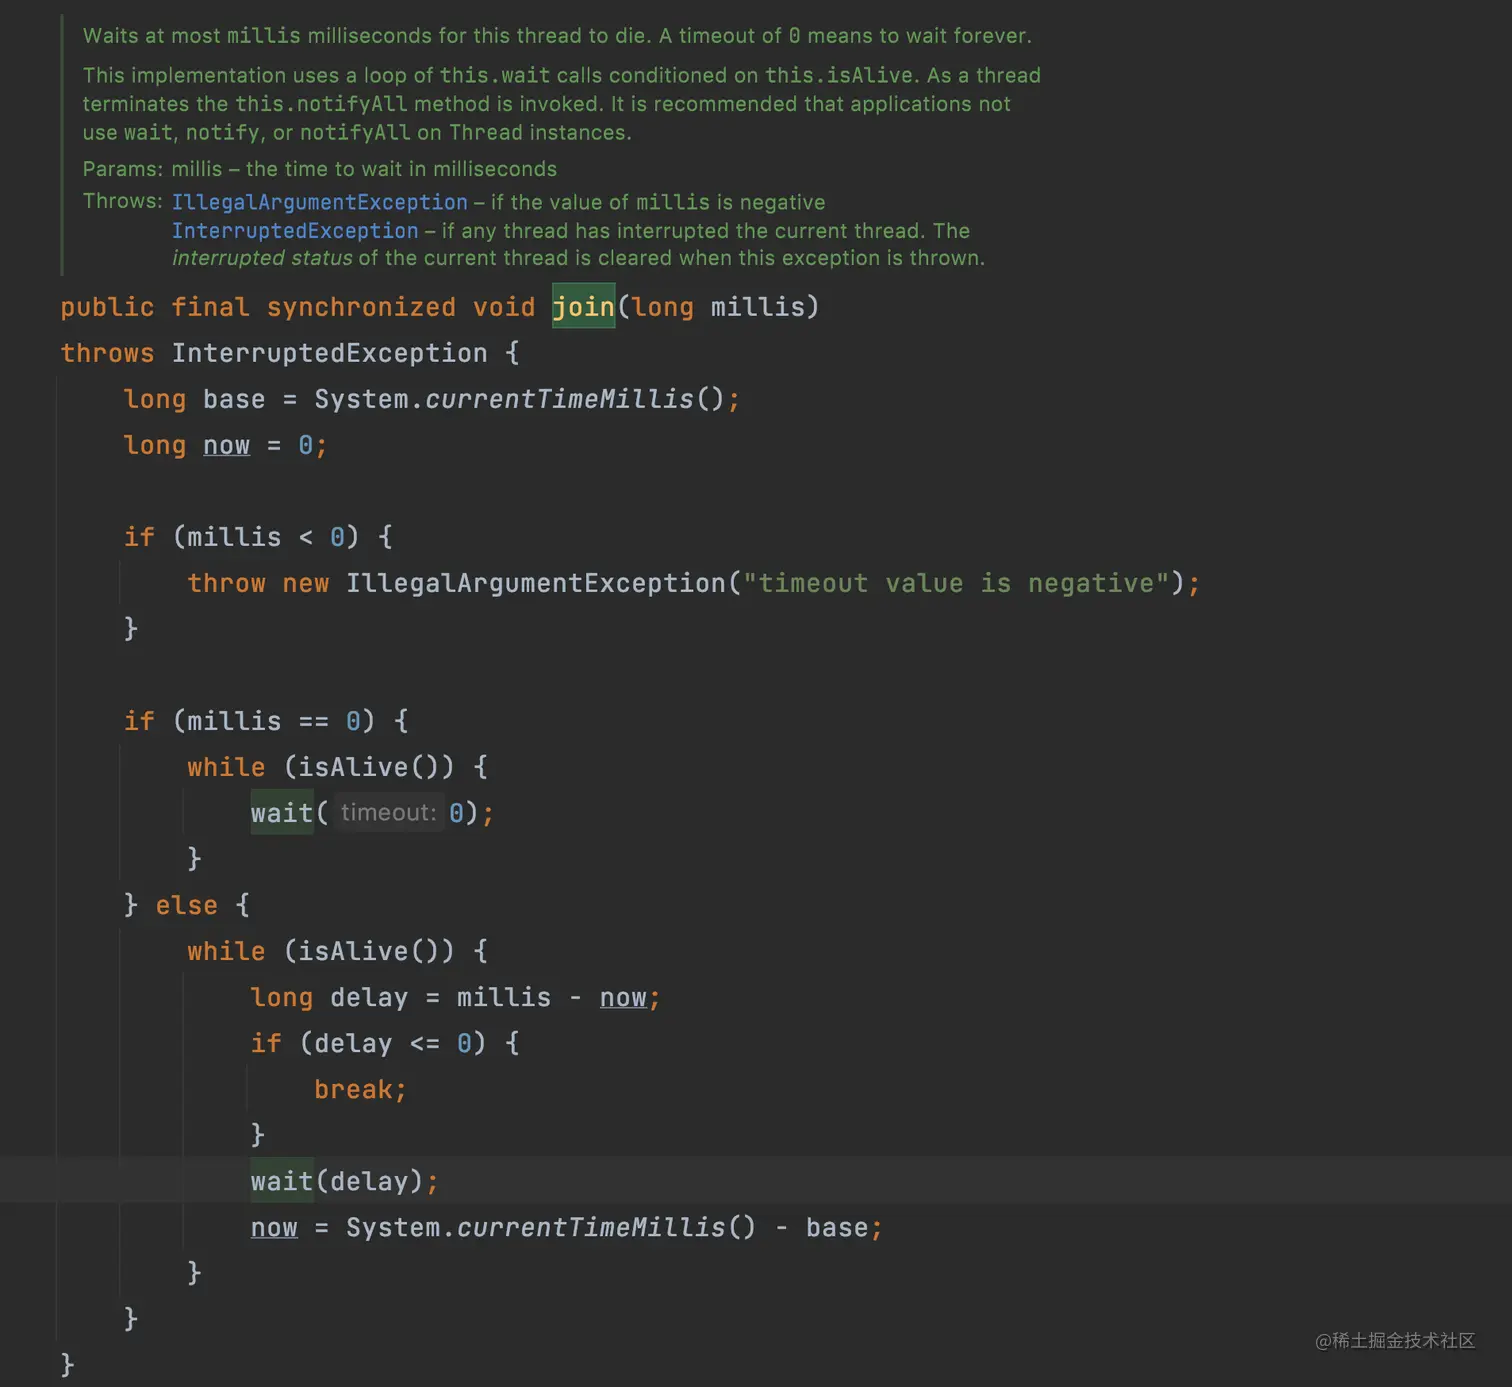
Task: Click the 'Throws:' label in the documentation
Action: click(122, 201)
